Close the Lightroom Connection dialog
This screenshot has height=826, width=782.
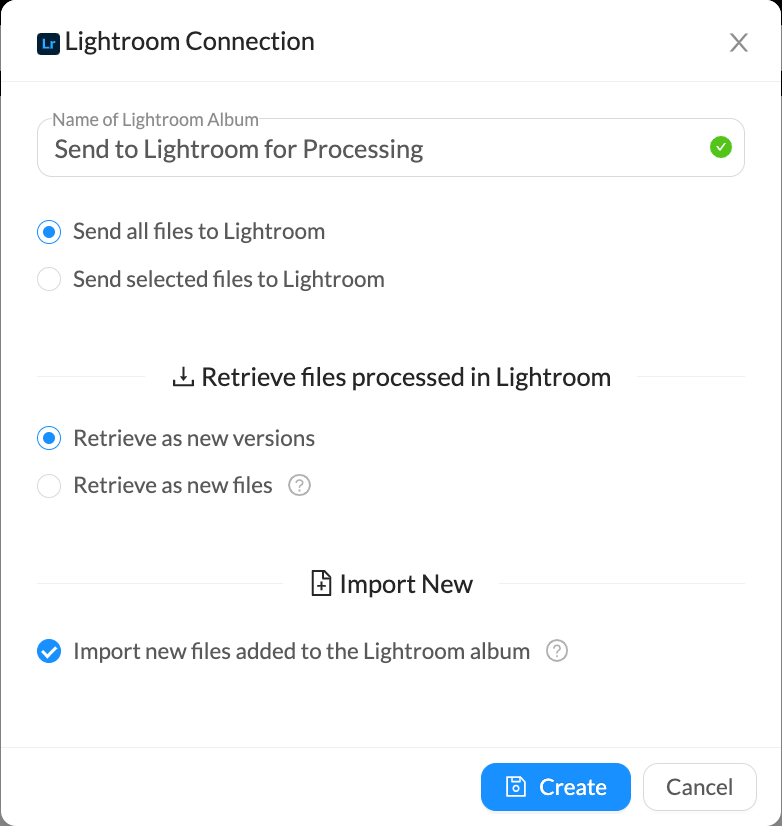[x=738, y=43]
